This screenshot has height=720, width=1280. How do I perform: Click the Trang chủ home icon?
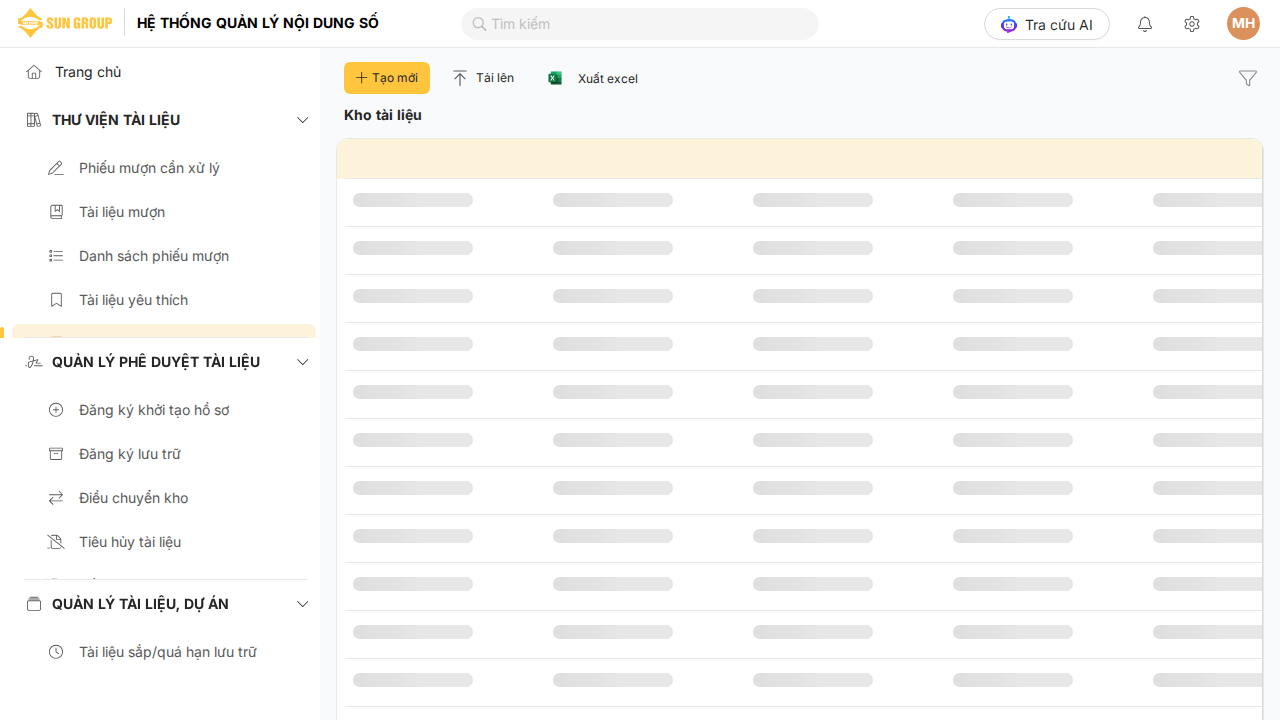[34, 72]
